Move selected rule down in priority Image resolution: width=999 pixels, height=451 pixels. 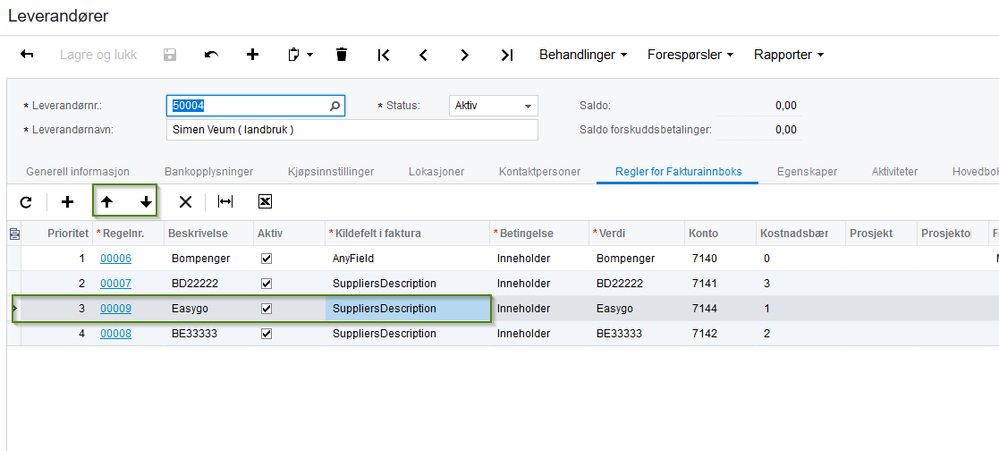(146, 202)
